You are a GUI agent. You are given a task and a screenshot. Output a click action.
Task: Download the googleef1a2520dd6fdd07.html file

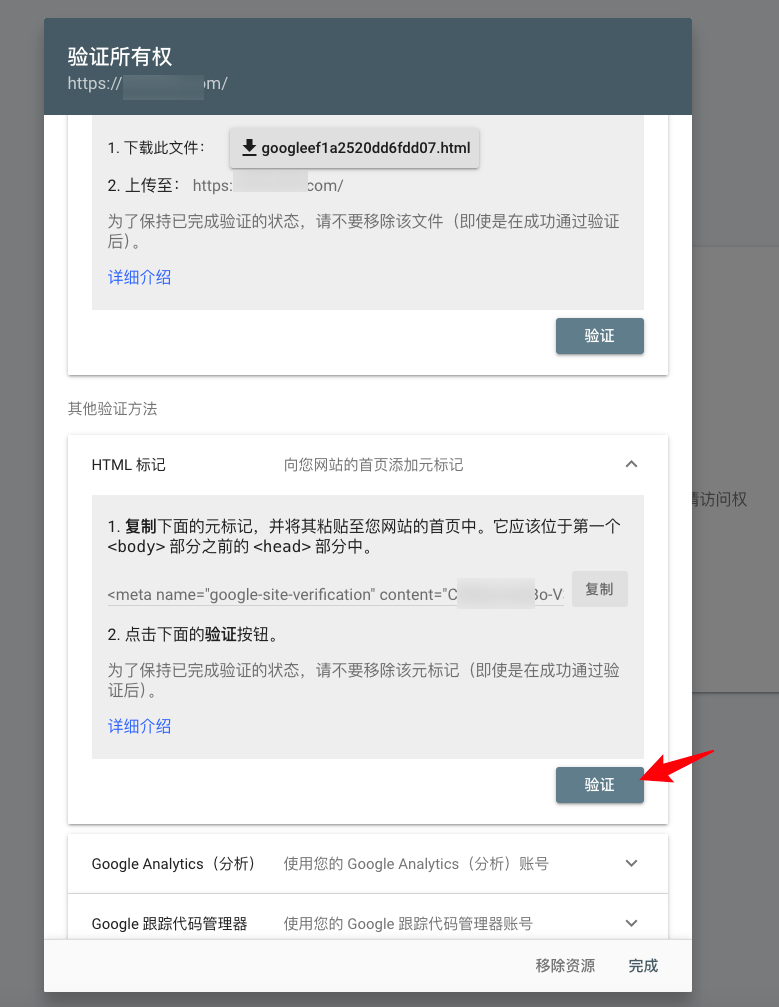point(354,148)
